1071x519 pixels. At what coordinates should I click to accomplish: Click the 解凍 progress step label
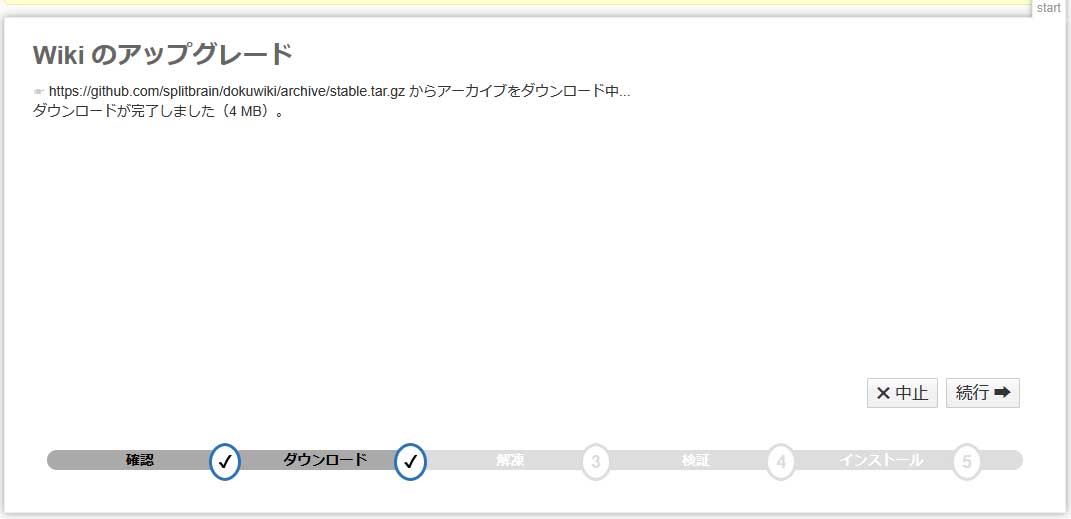(510, 460)
